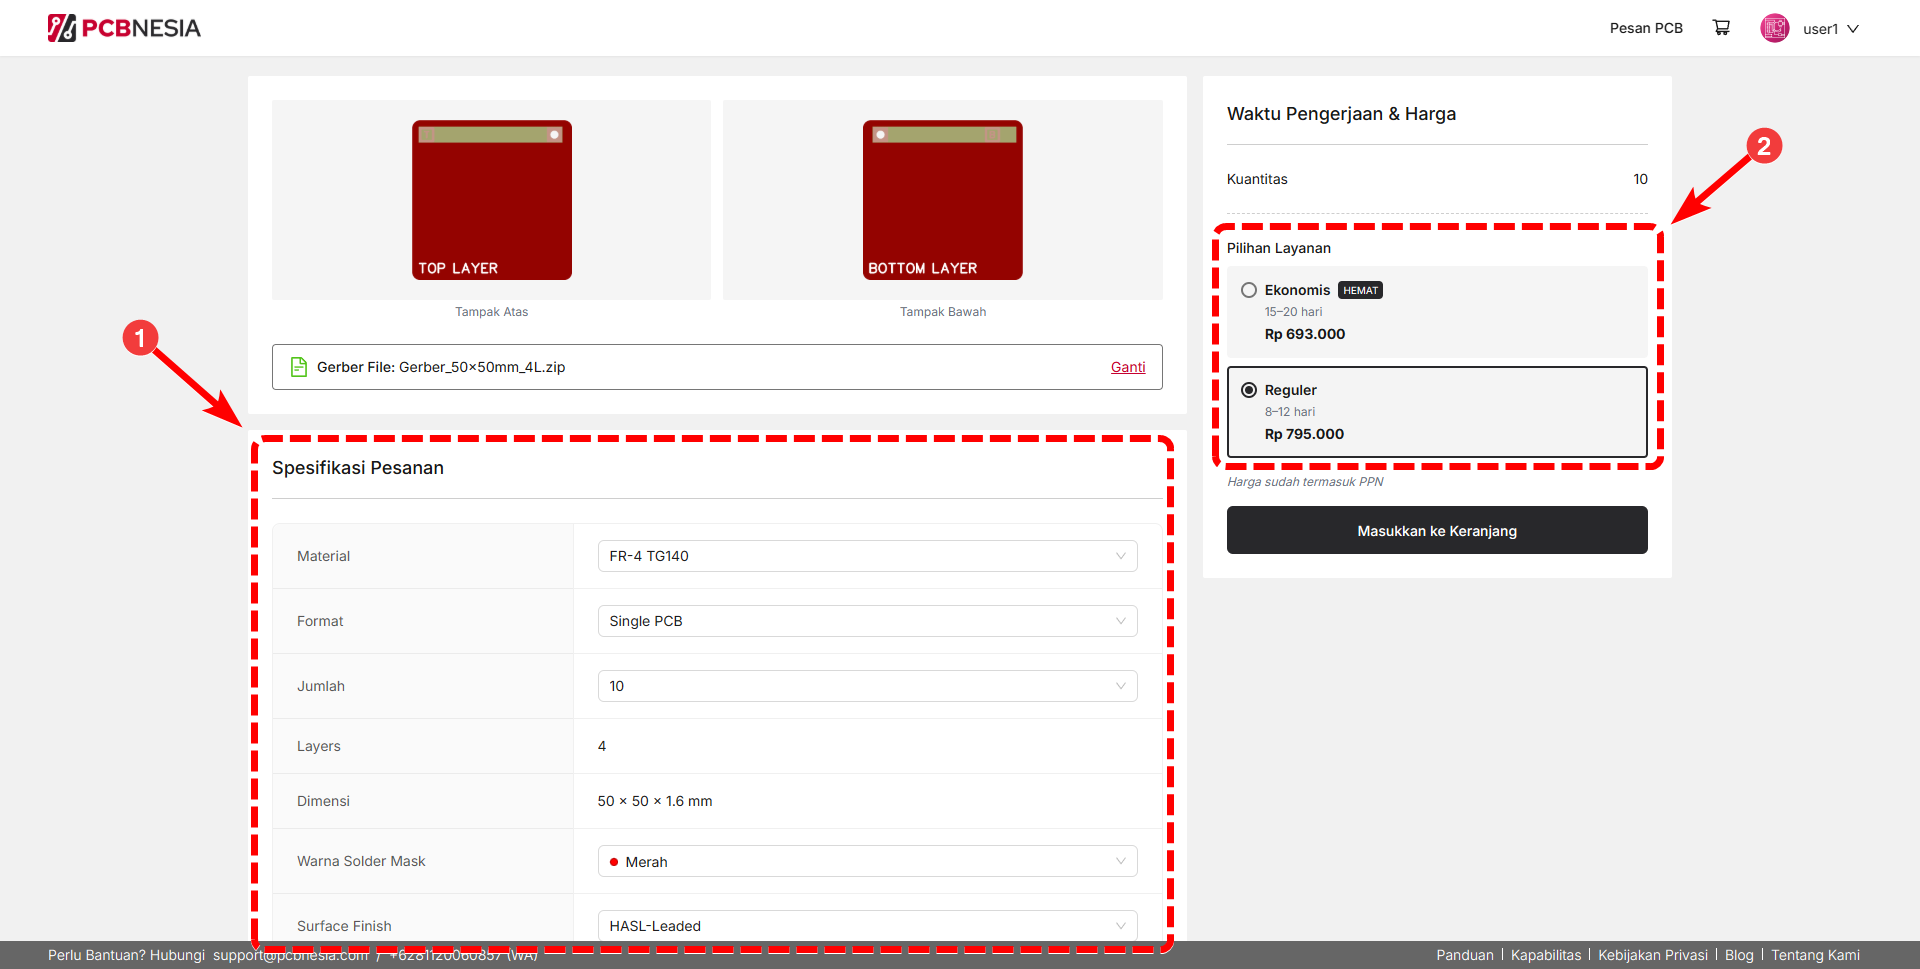Open the Kebijakan Privasi footer link
The image size is (1920, 969).
[1653, 955]
